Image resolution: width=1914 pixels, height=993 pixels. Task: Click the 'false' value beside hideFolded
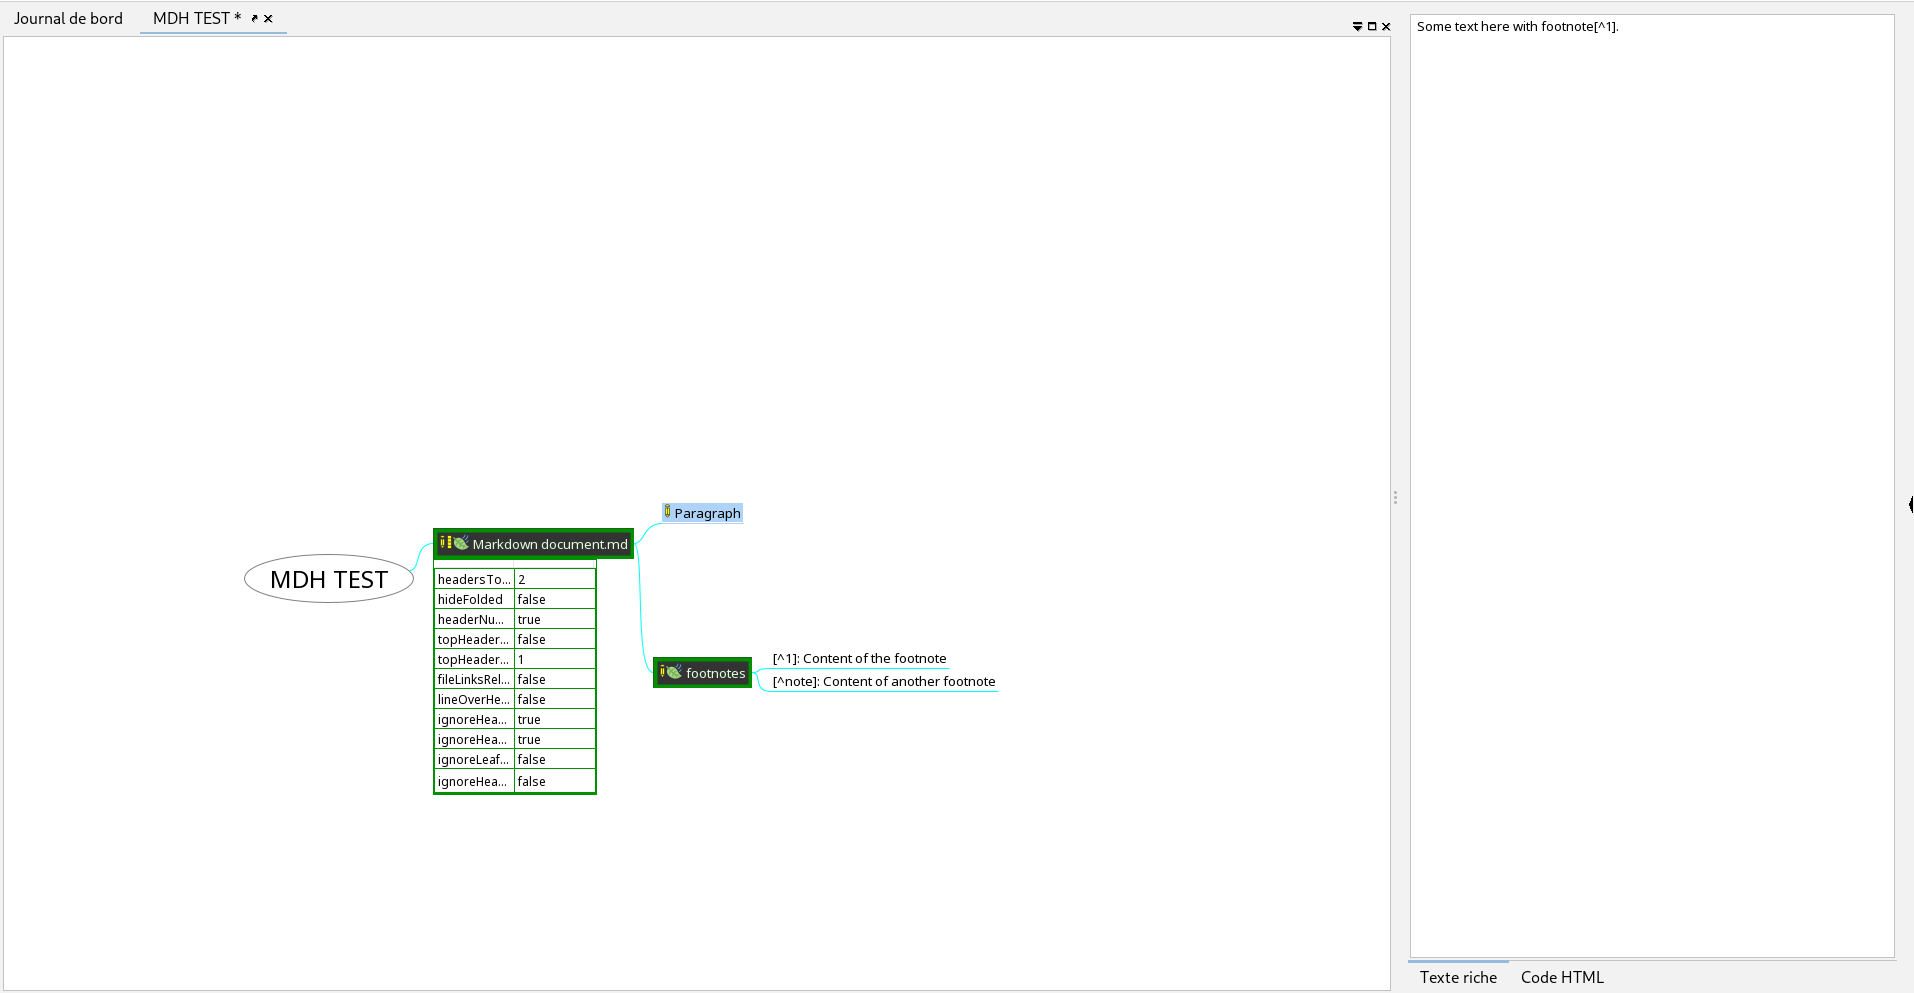(x=555, y=599)
